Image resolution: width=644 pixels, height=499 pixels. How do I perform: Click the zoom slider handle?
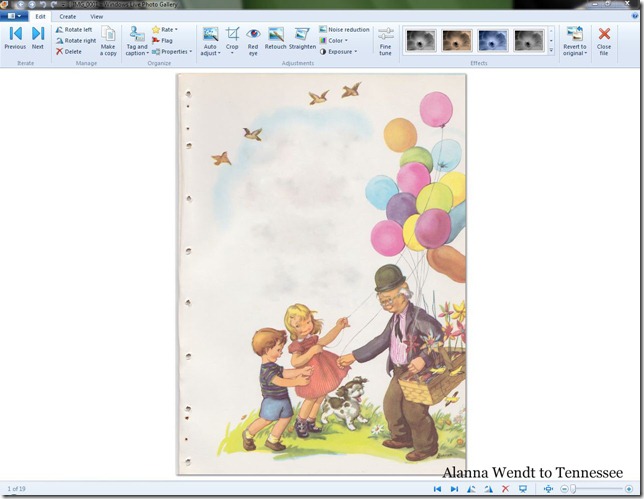coord(573,489)
